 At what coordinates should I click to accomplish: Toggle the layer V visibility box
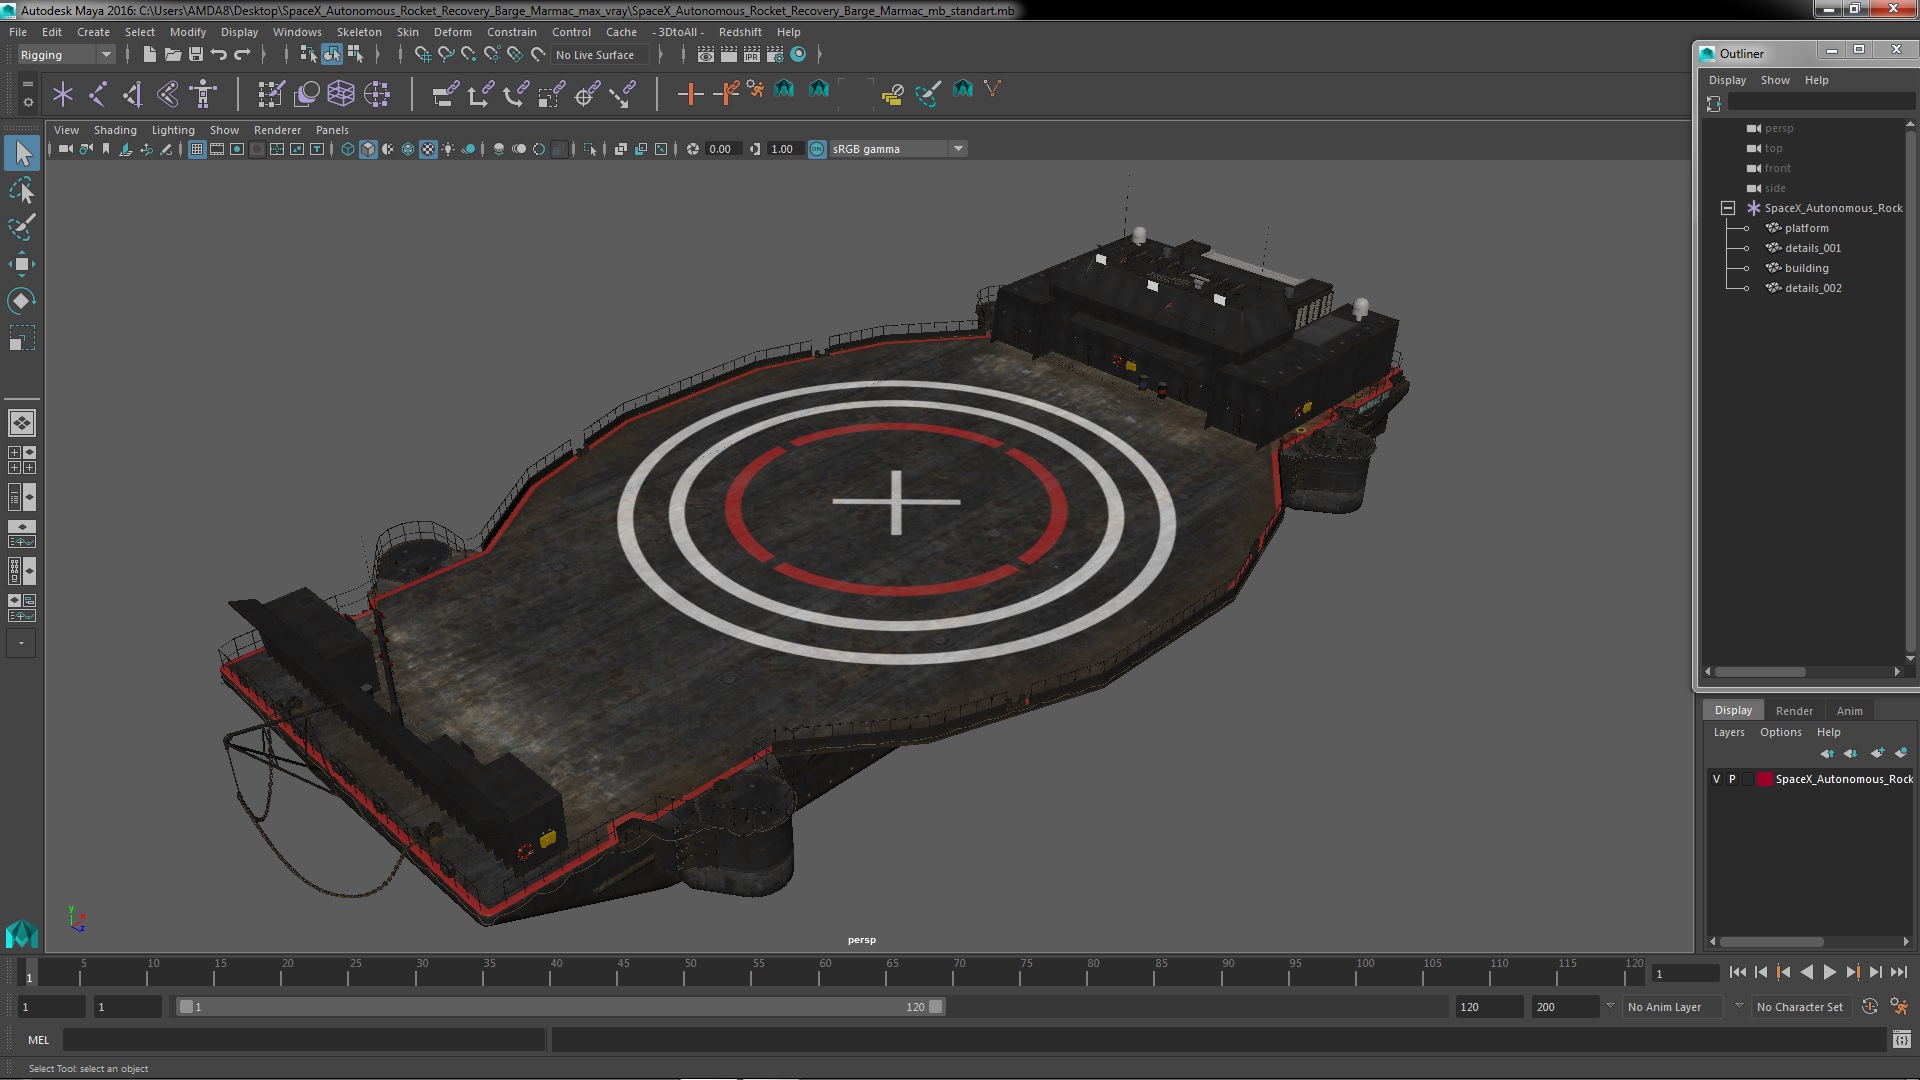pyautogui.click(x=1717, y=779)
